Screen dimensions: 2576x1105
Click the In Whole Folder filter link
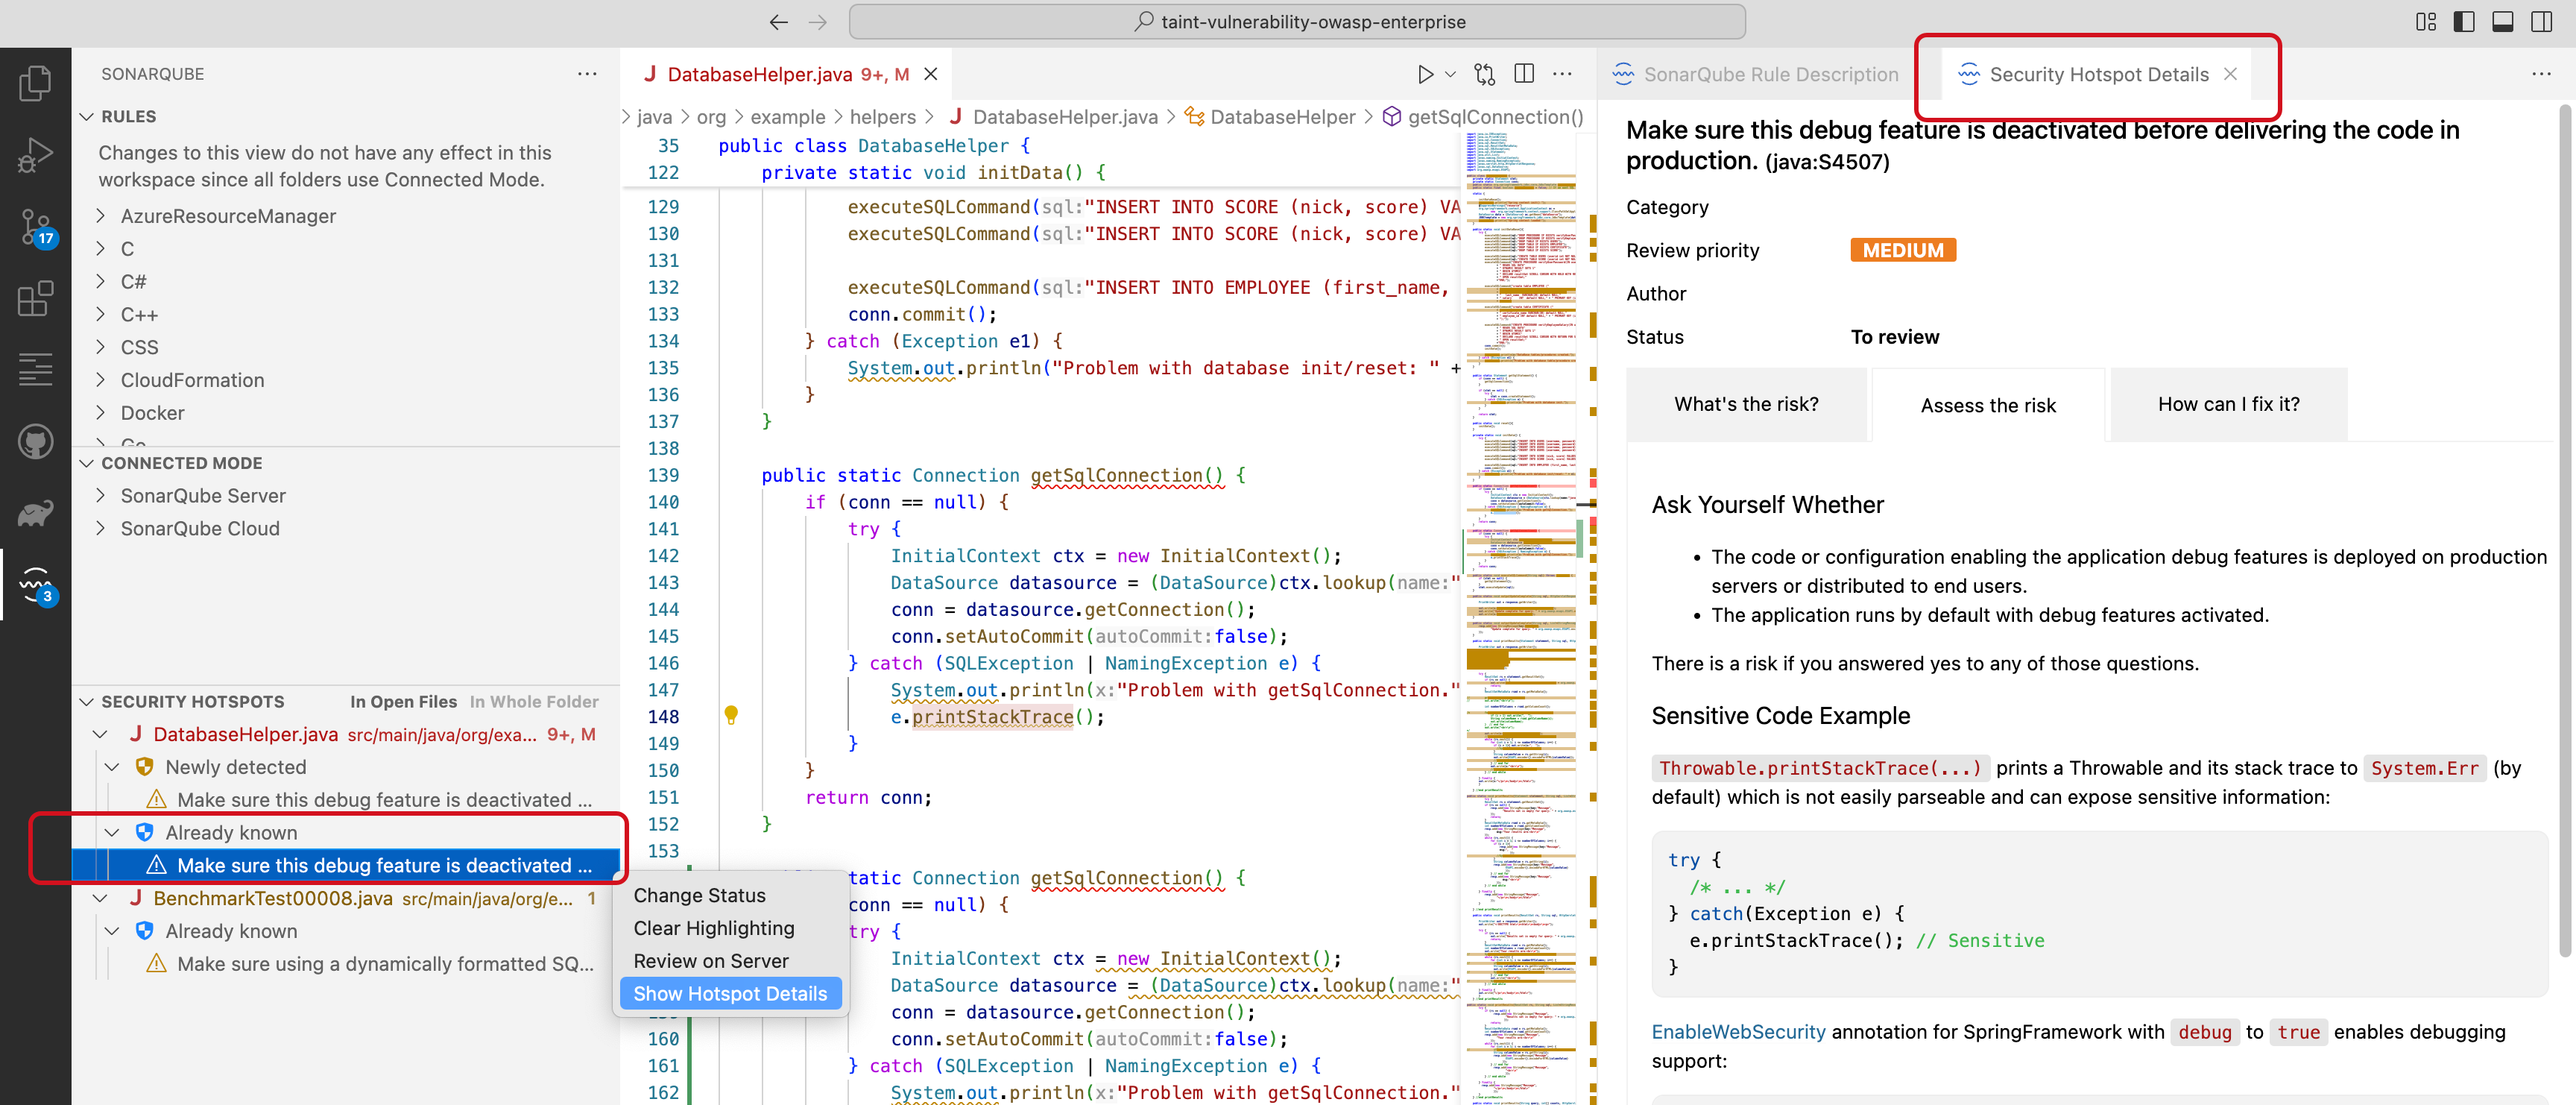pyautogui.click(x=534, y=701)
